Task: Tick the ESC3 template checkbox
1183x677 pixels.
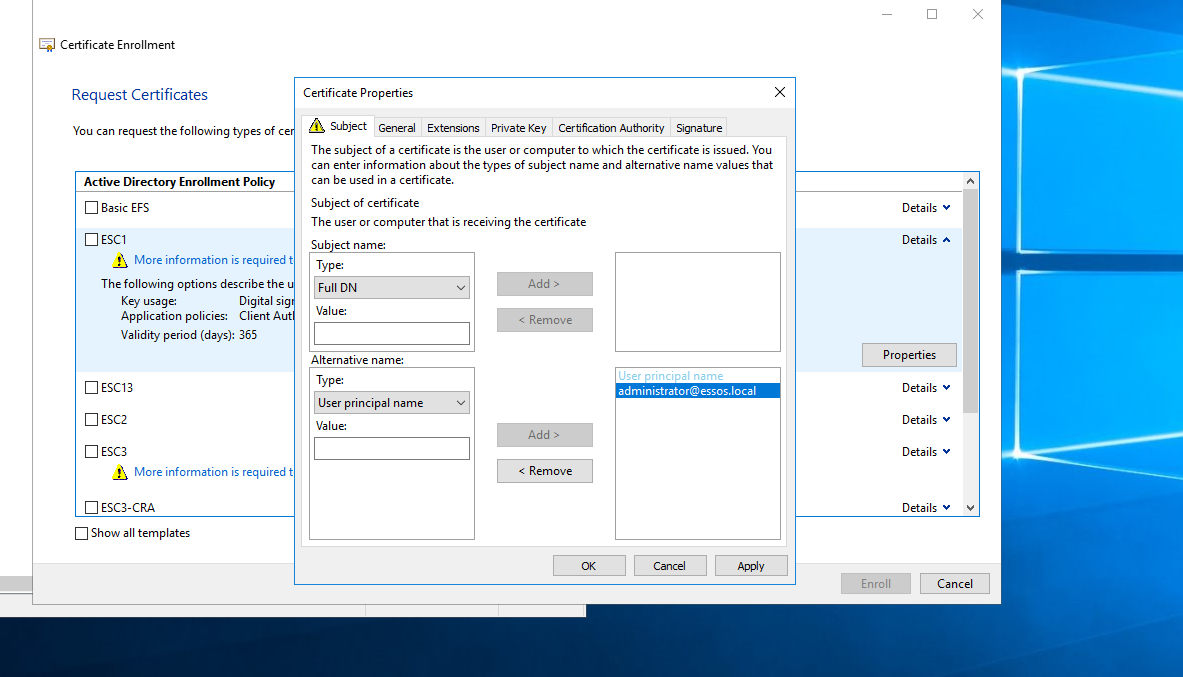Action: click(x=91, y=451)
